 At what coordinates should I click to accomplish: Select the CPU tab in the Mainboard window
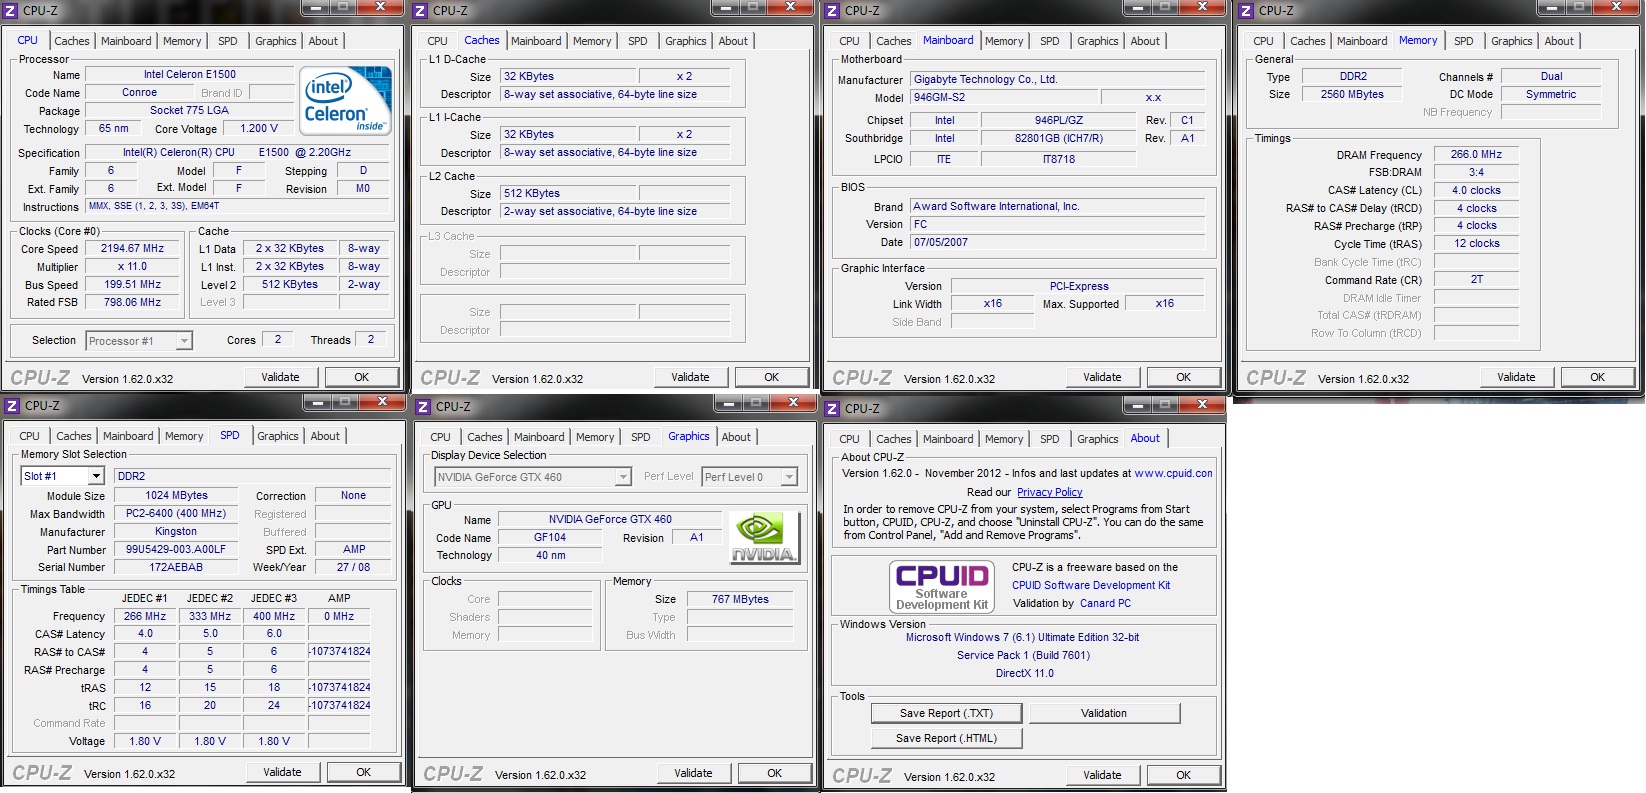(x=849, y=41)
